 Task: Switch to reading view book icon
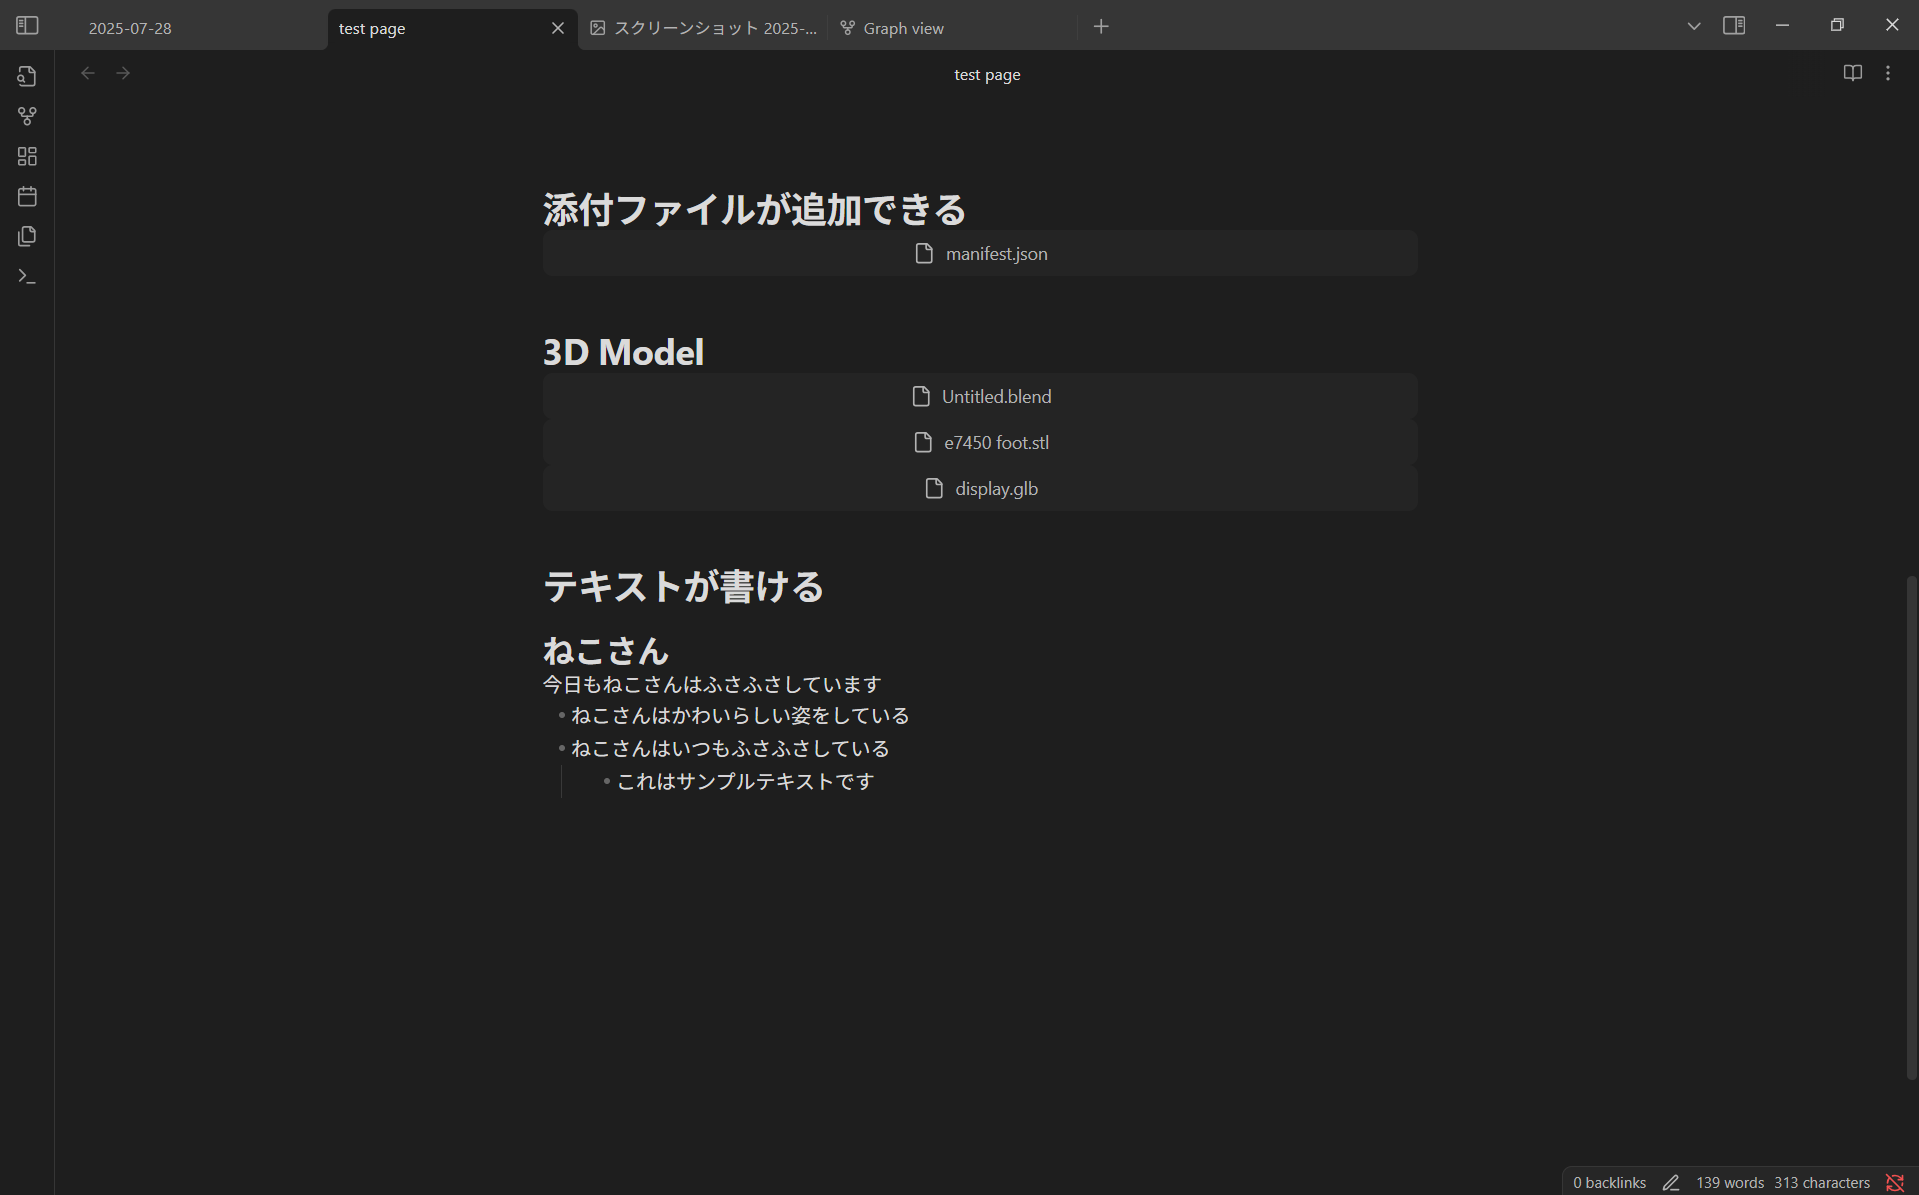pyautogui.click(x=1852, y=73)
